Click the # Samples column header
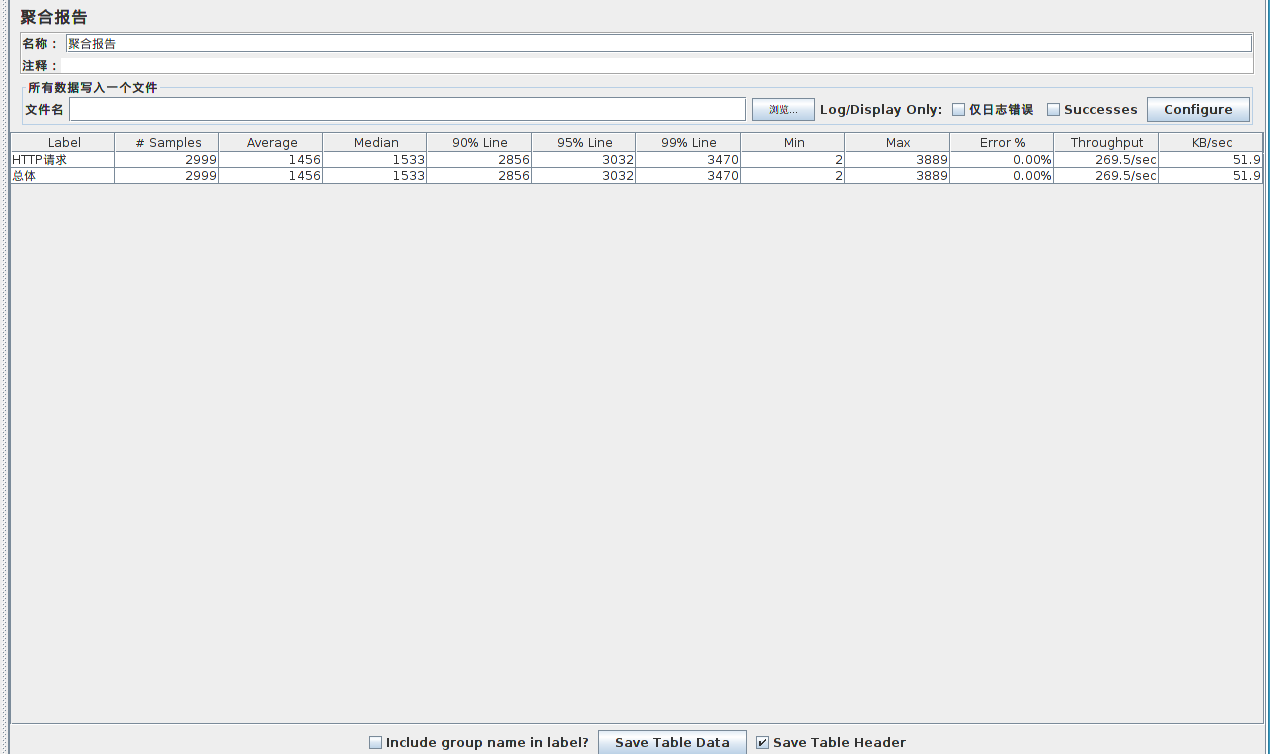1270x754 pixels. point(167,142)
